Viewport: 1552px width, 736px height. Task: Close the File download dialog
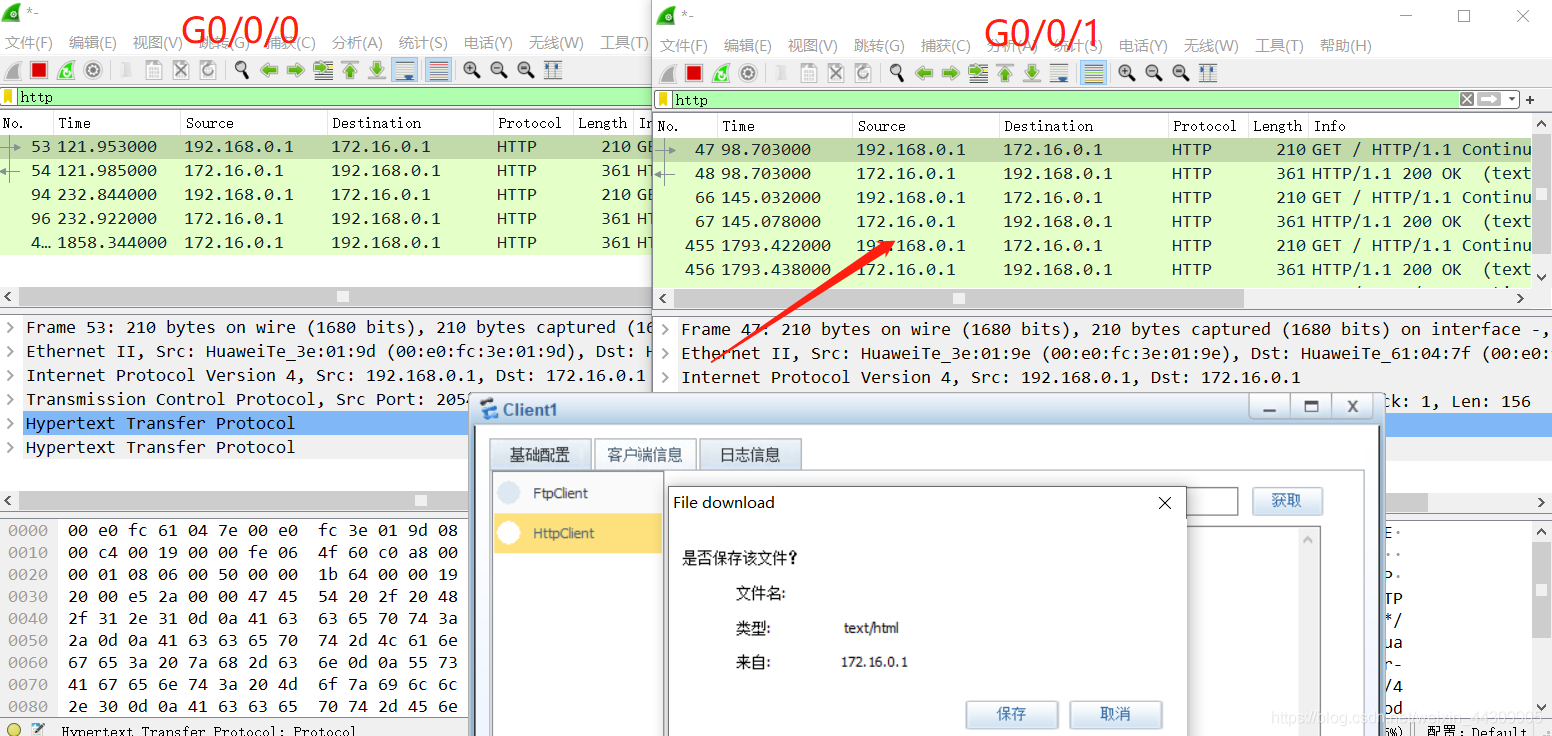[1164, 503]
